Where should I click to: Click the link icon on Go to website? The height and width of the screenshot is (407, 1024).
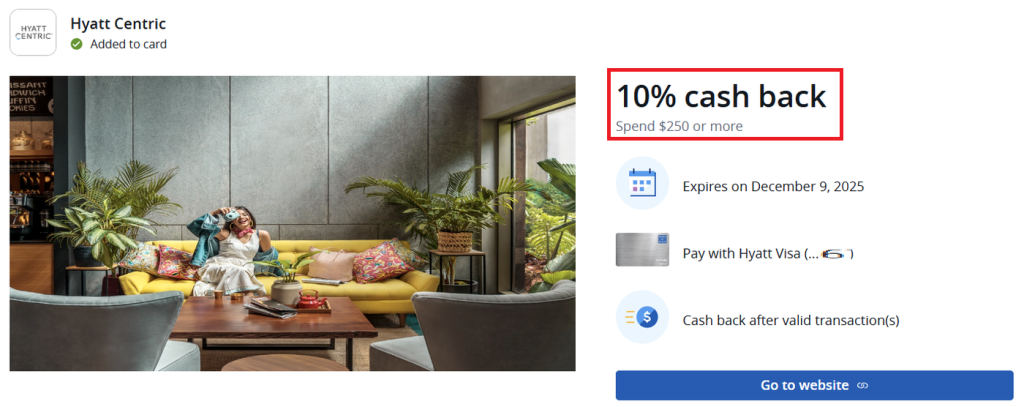coord(862,385)
